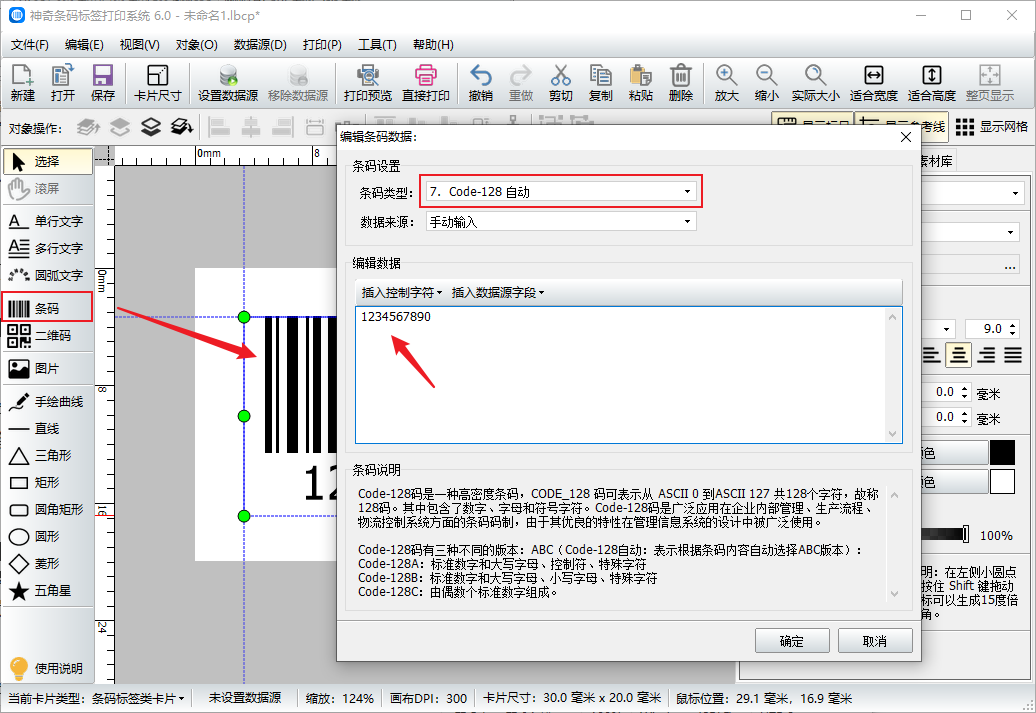Open the 数据来源 手动输入 dropdown
The width and height of the screenshot is (1036, 713).
(x=560, y=221)
